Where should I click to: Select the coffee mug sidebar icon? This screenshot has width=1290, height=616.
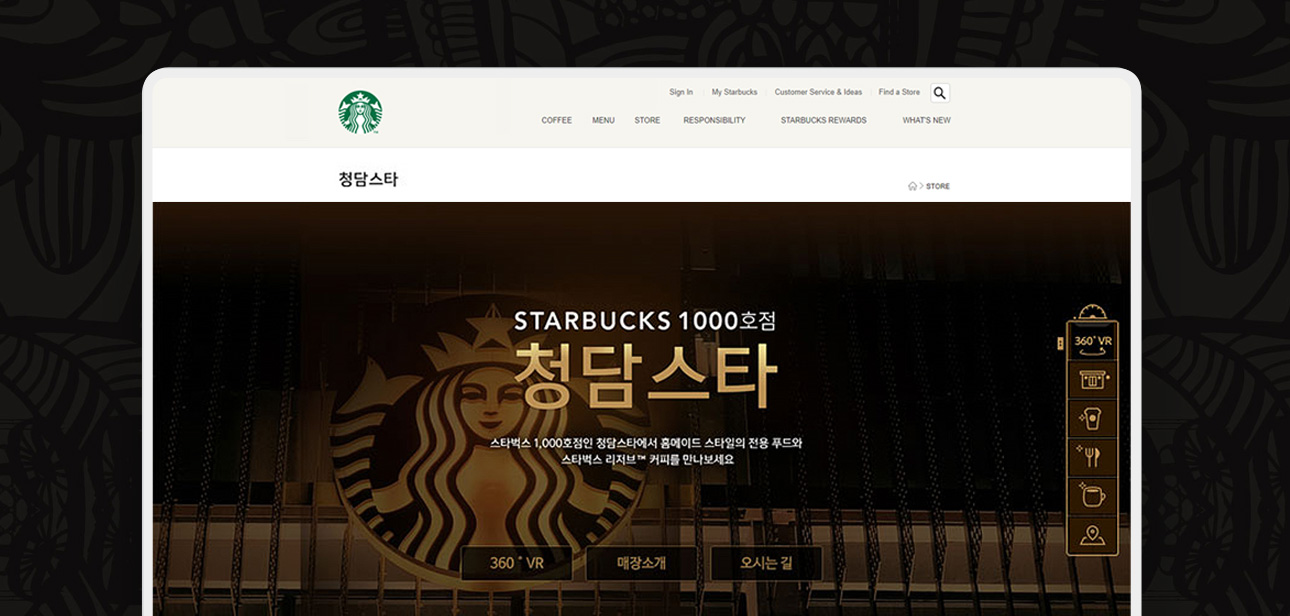click(x=1092, y=496)
